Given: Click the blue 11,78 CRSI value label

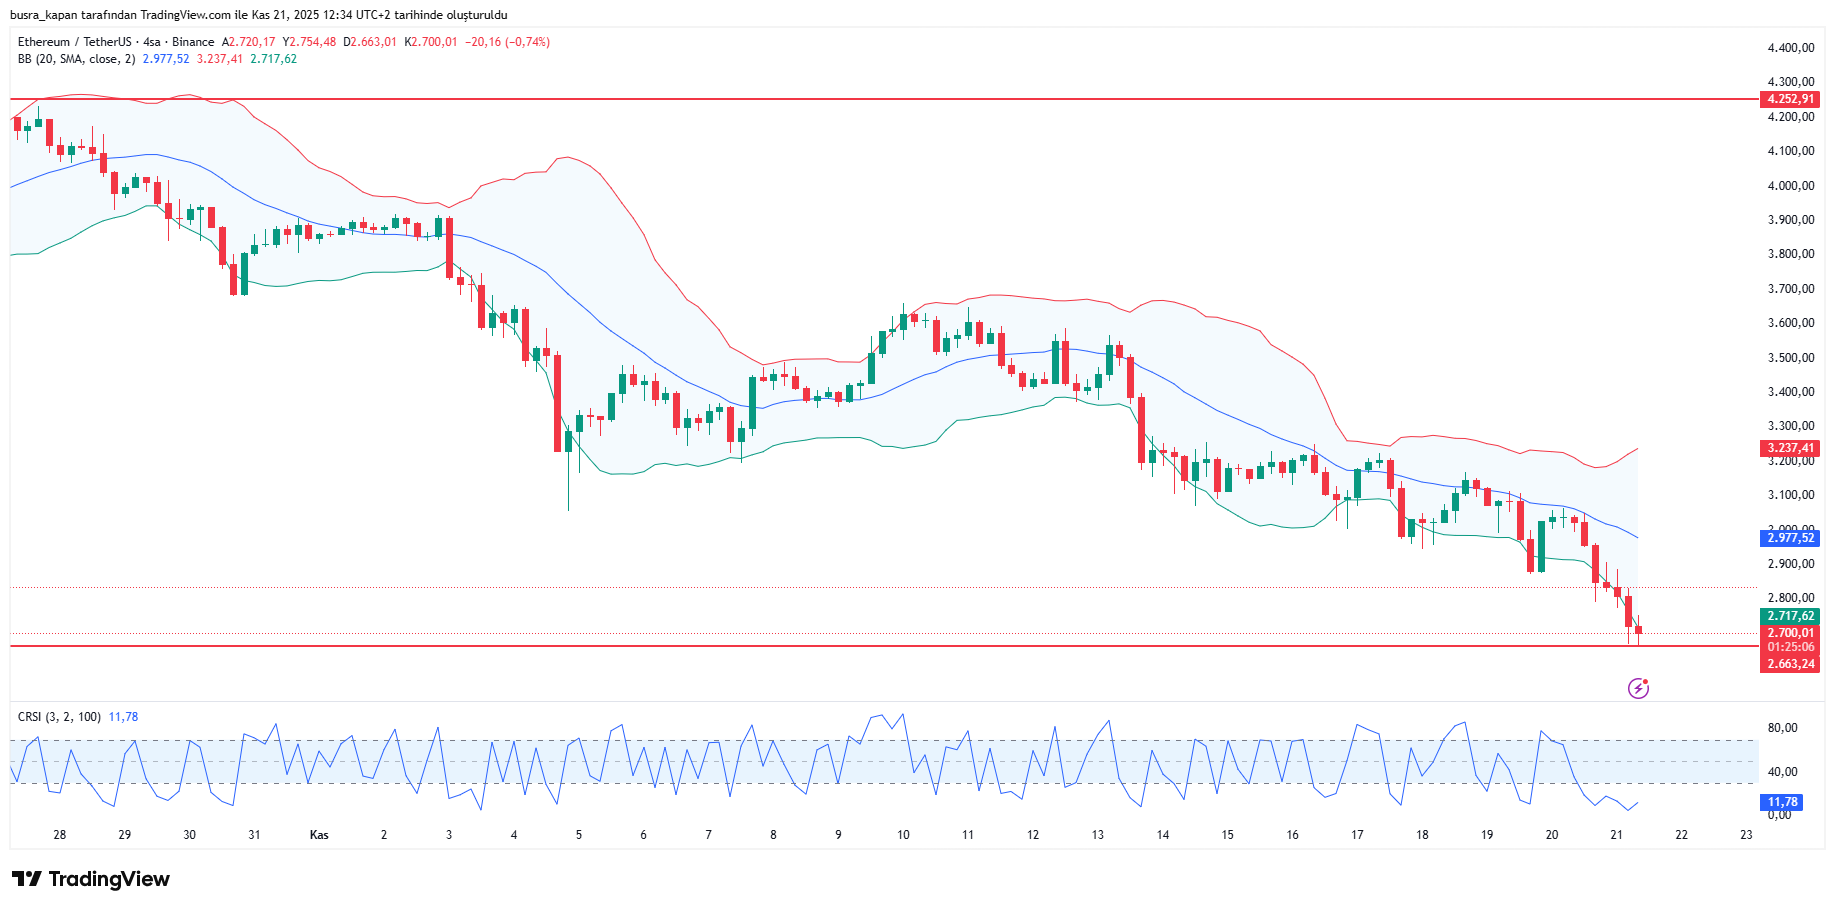Looking at the screenshot, I should (1781, 802).
